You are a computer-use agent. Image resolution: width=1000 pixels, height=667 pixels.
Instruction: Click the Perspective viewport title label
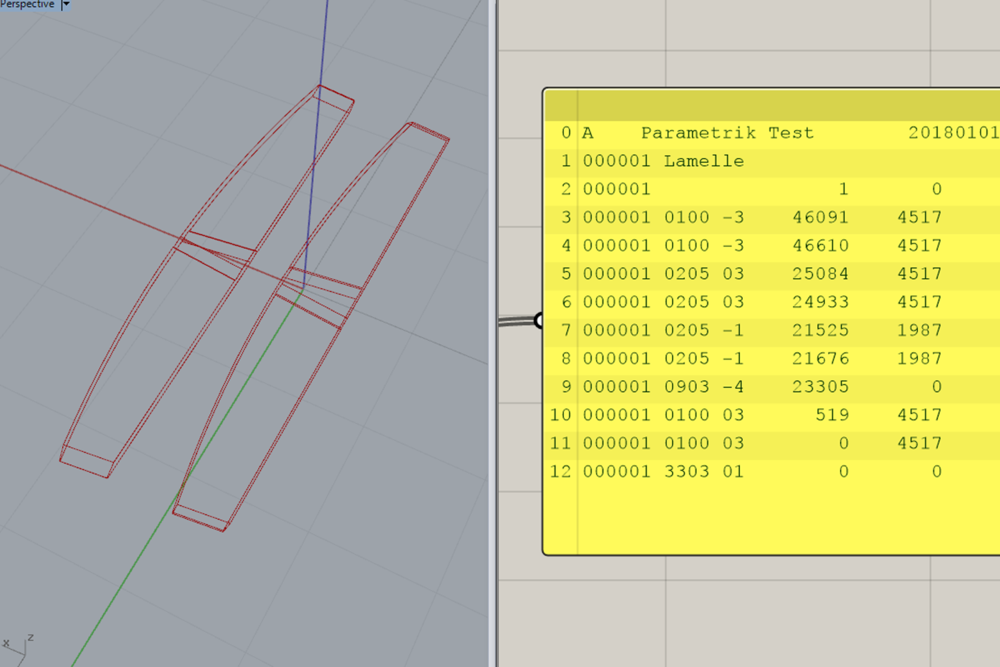pos(28,5)
